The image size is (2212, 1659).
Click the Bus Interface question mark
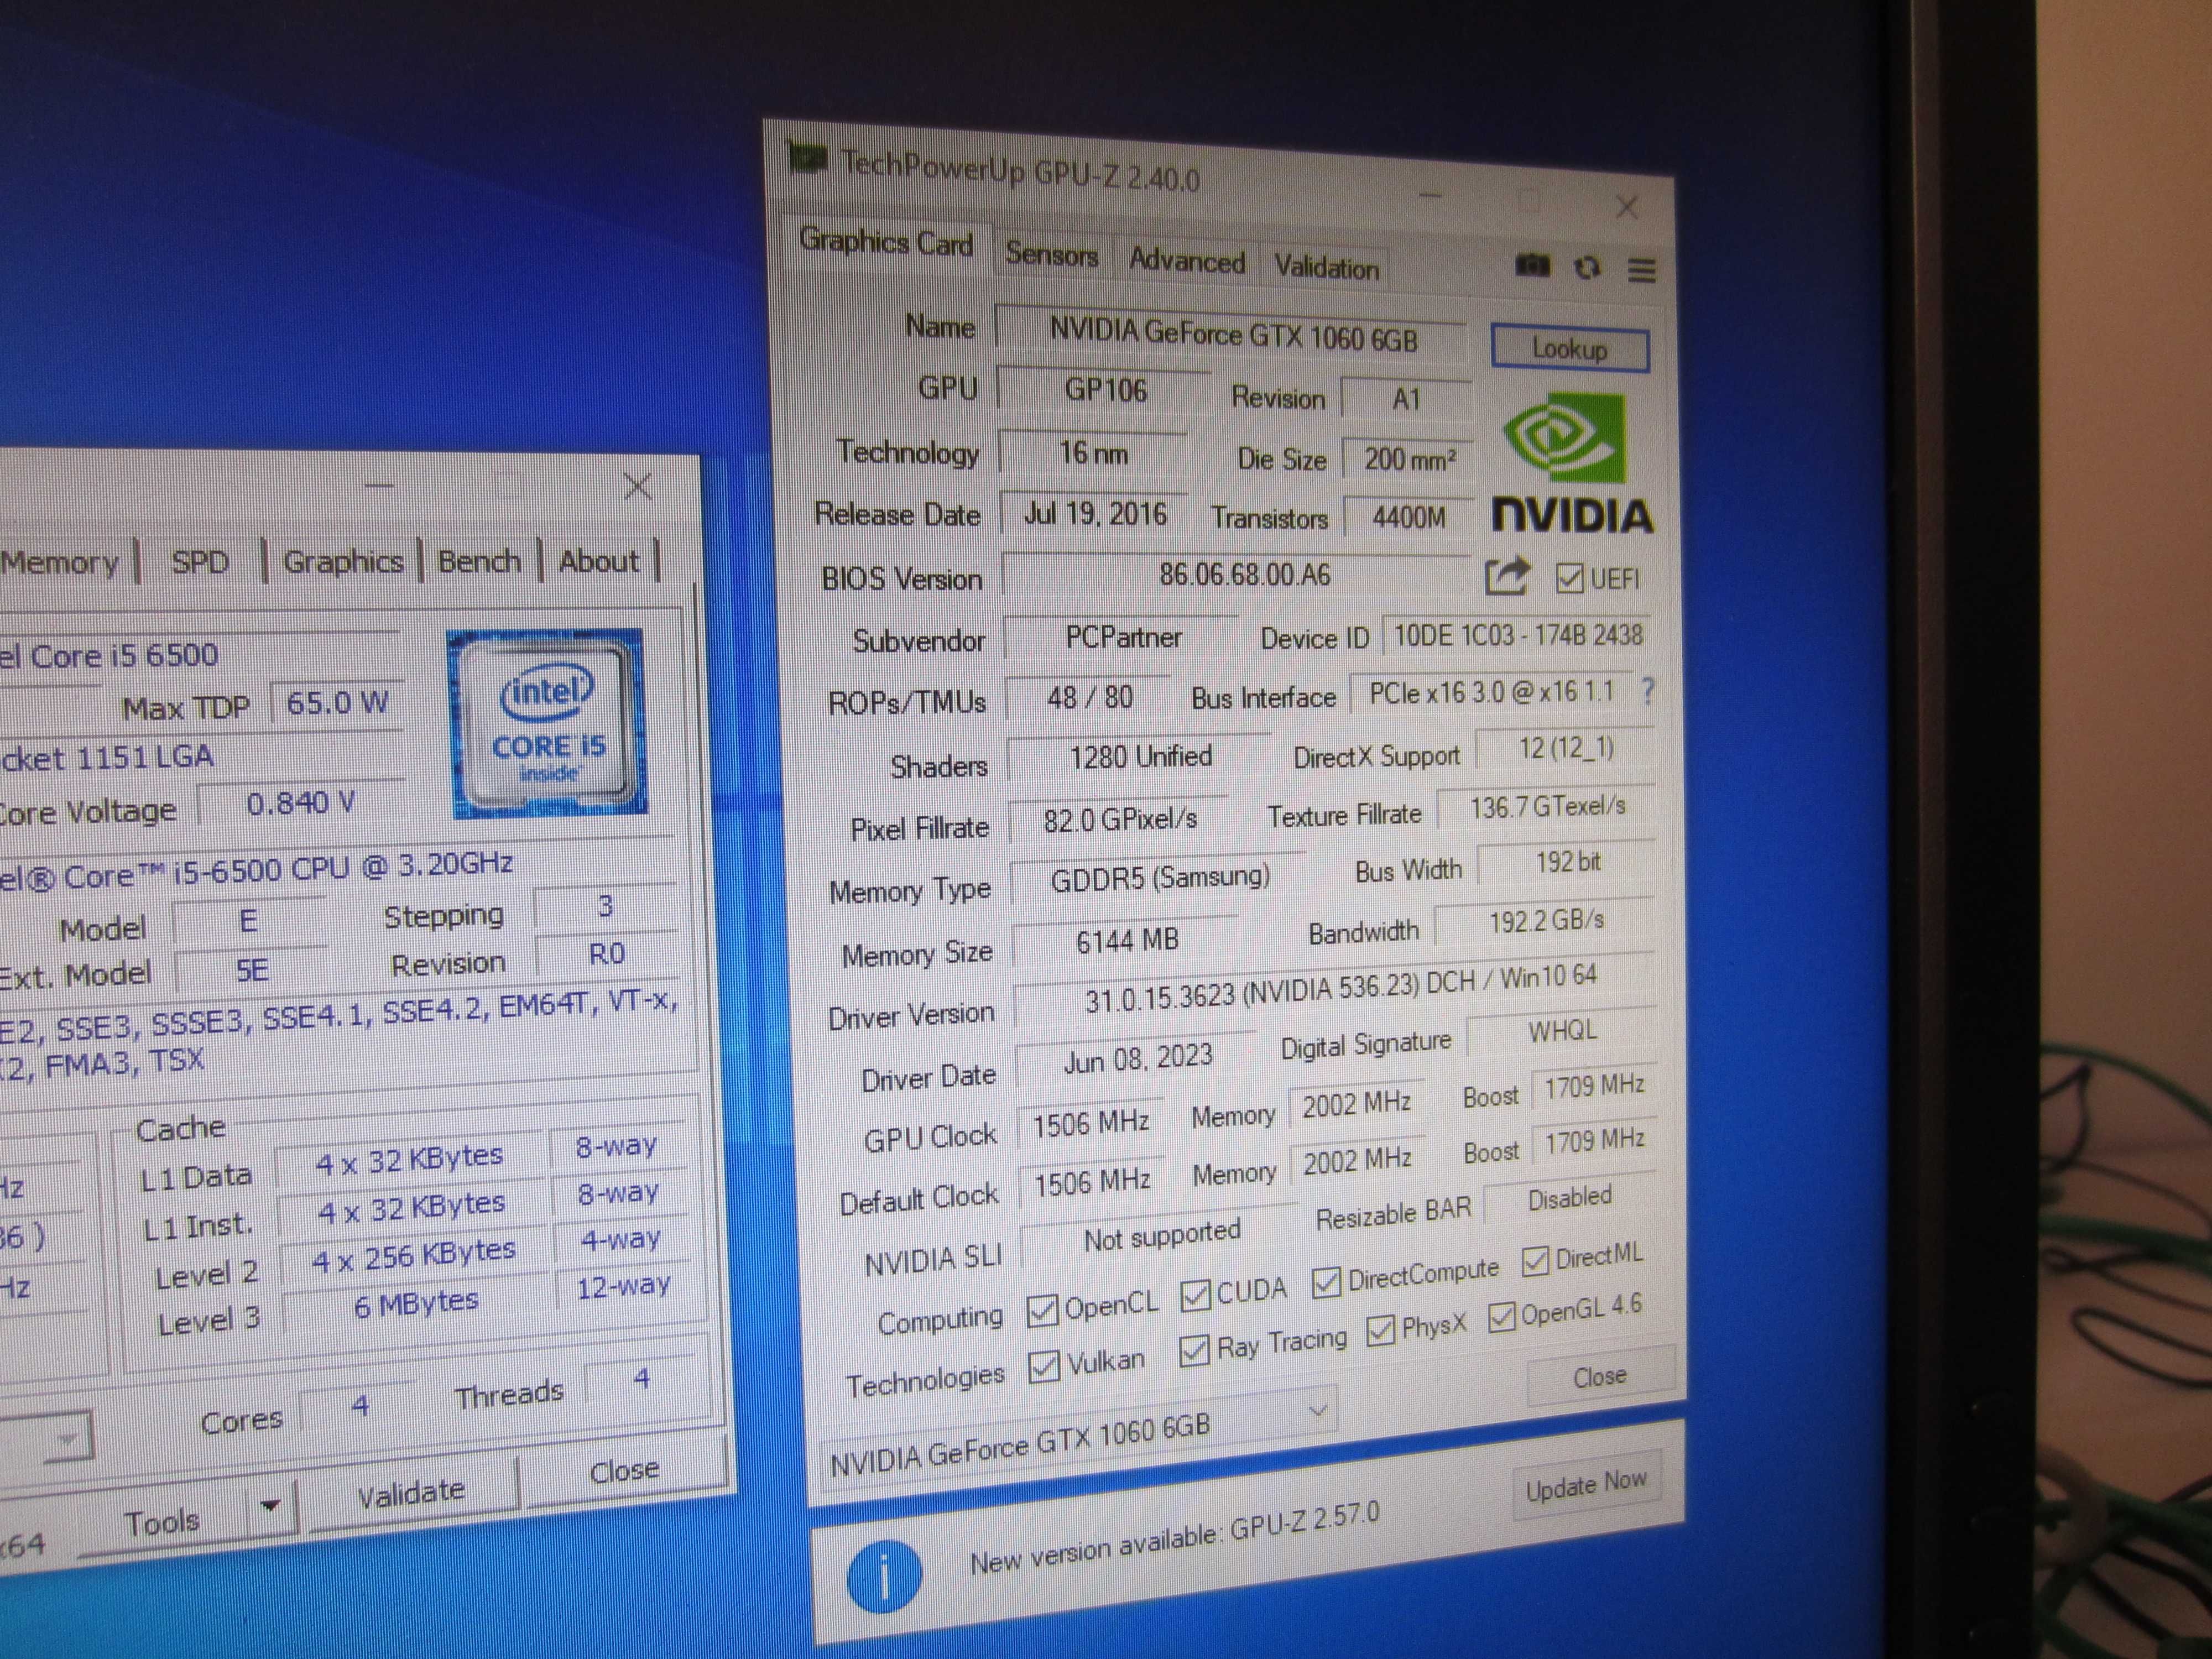(x=1647, y=690)
